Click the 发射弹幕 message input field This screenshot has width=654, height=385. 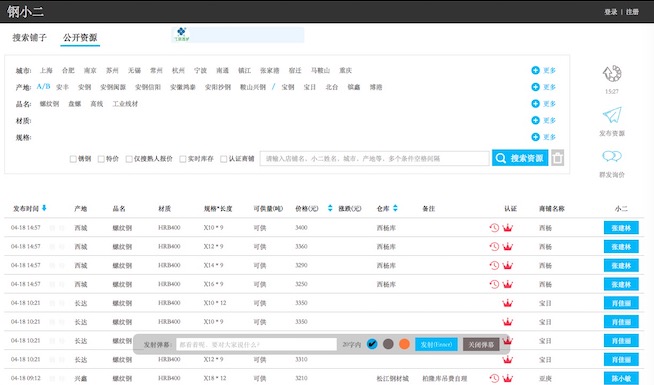[257, 345]
